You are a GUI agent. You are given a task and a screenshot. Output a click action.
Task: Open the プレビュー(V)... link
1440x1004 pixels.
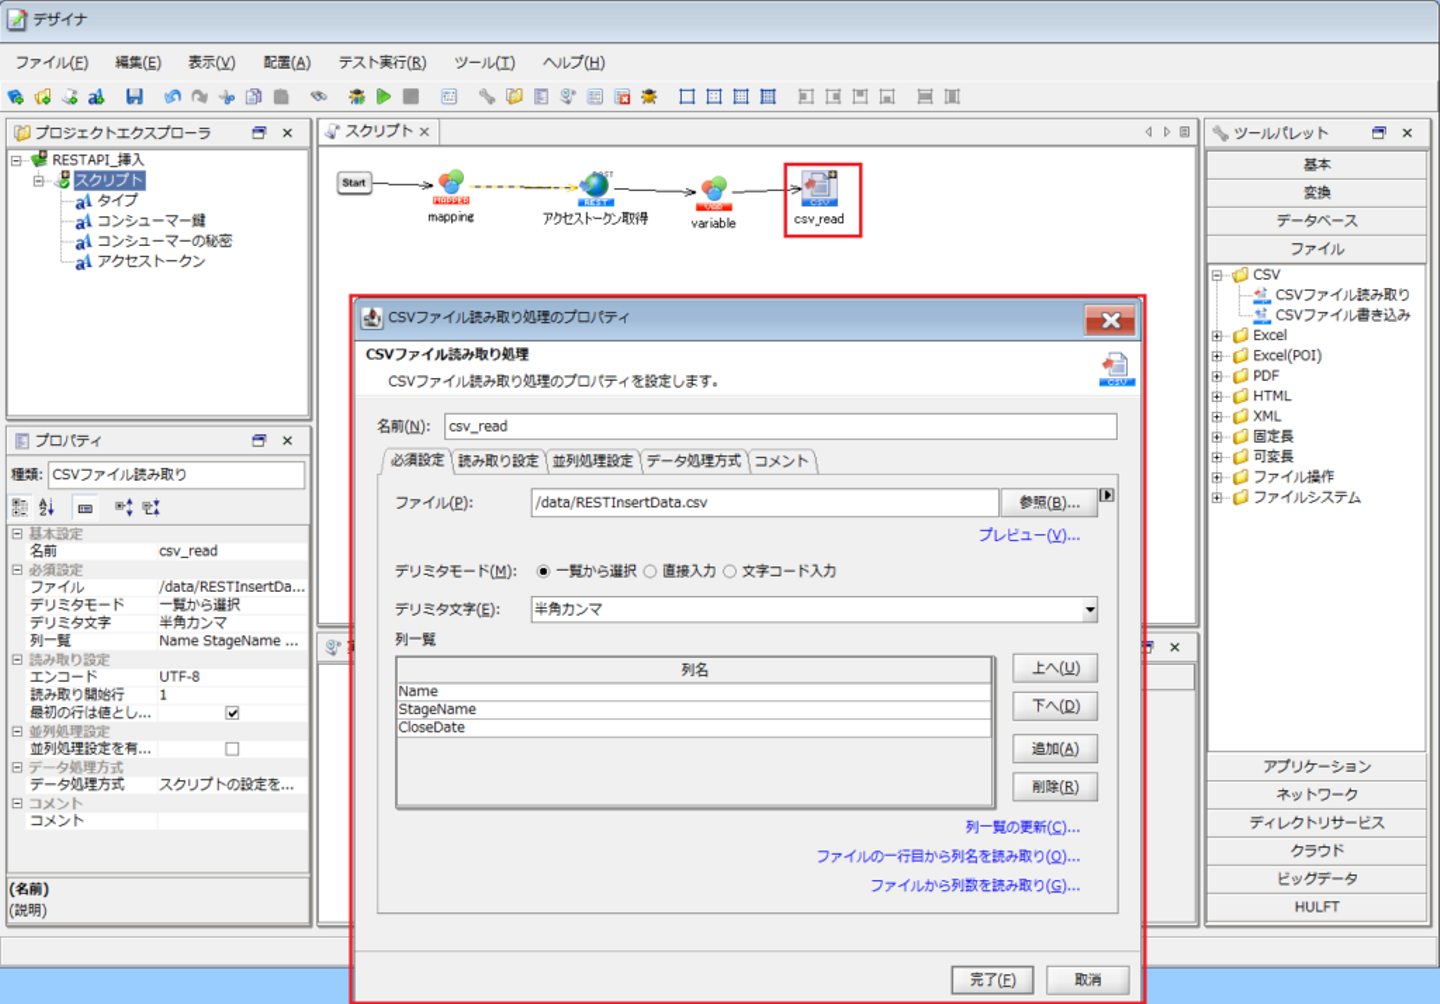point(1029,535)
